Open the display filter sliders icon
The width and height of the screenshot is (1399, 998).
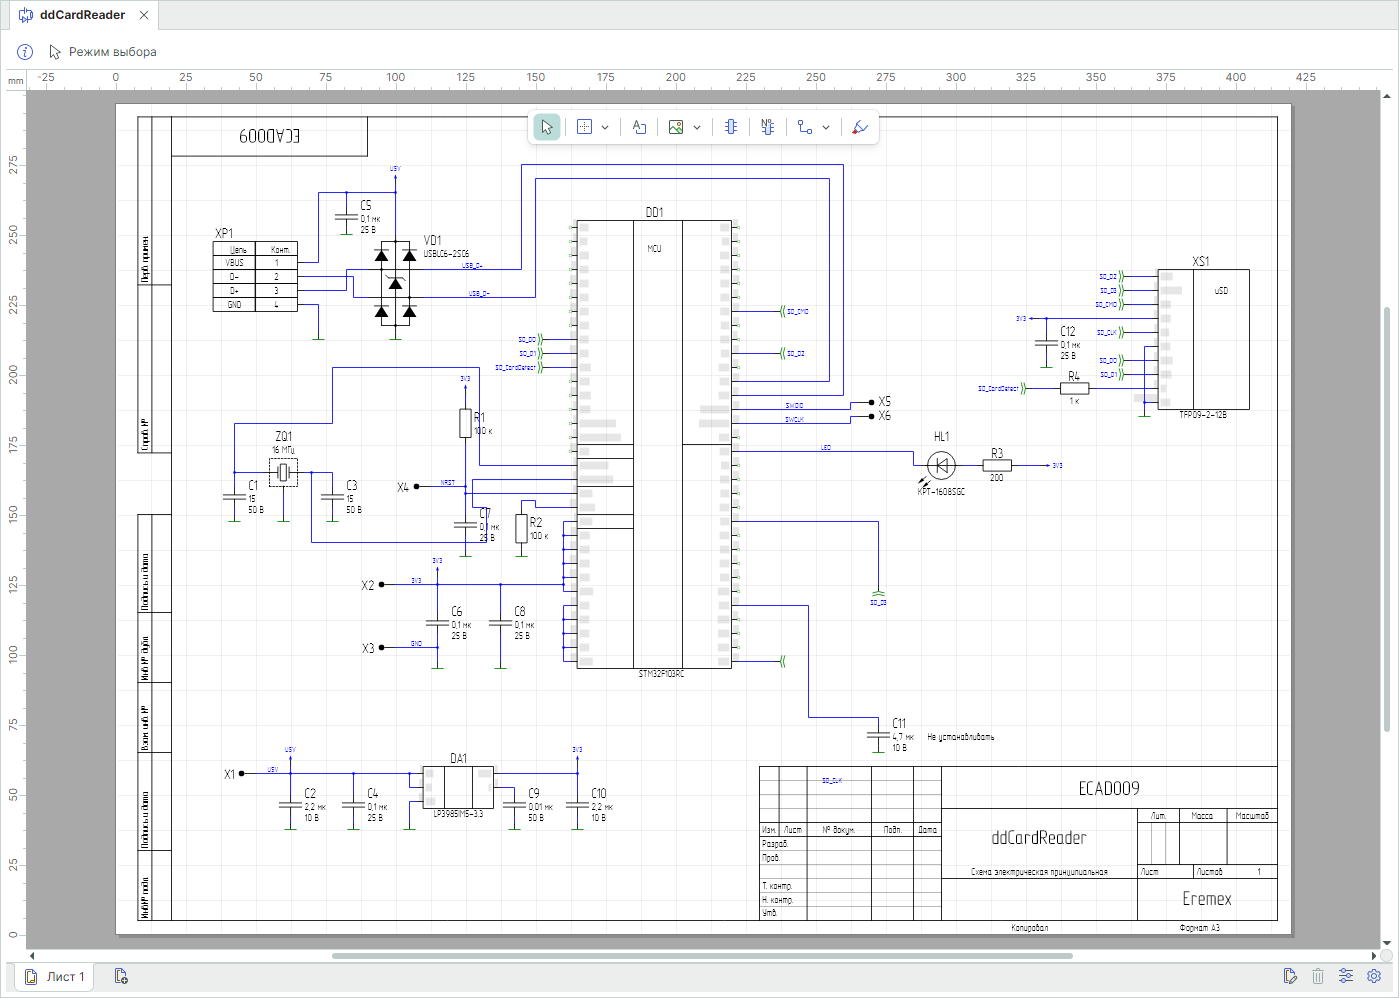[1346, 976]
